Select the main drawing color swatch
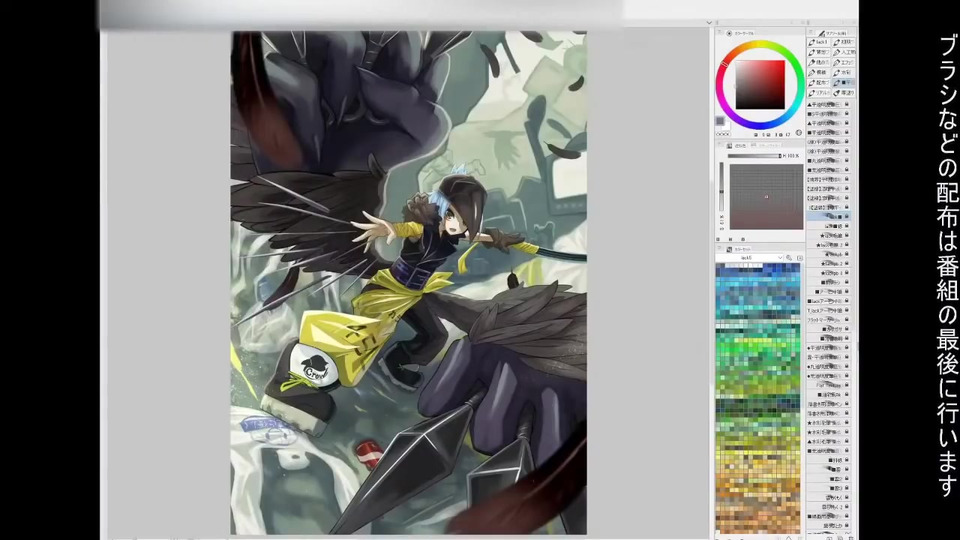 720,120
